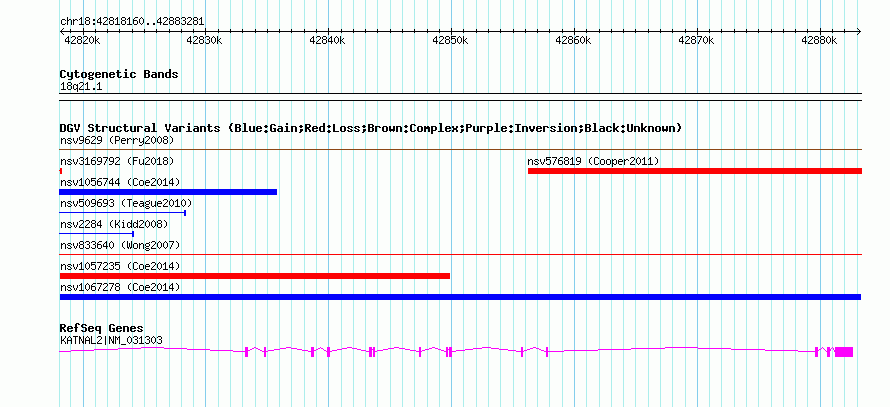This screenshot has height=407, width=890.
Task: Open the nsv1067278 (Coe2014) label
Action: click(120, 287)
